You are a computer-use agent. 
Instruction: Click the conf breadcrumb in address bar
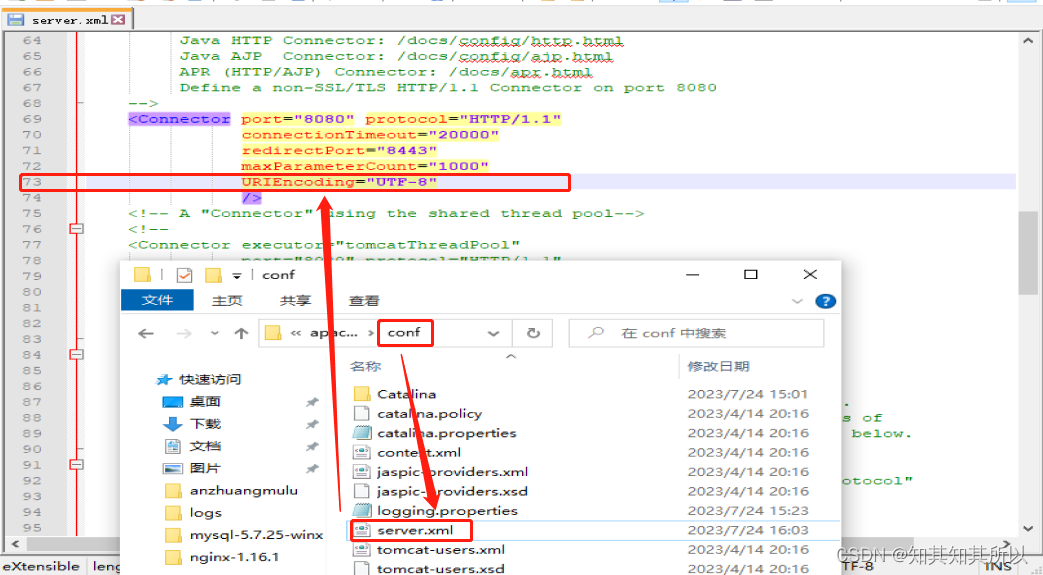404,332
